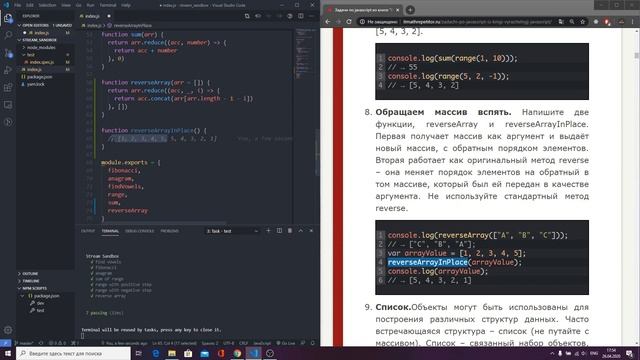Switch to Chrome from taskbar
Screen dimensions: 640x360
coord(237,353)
